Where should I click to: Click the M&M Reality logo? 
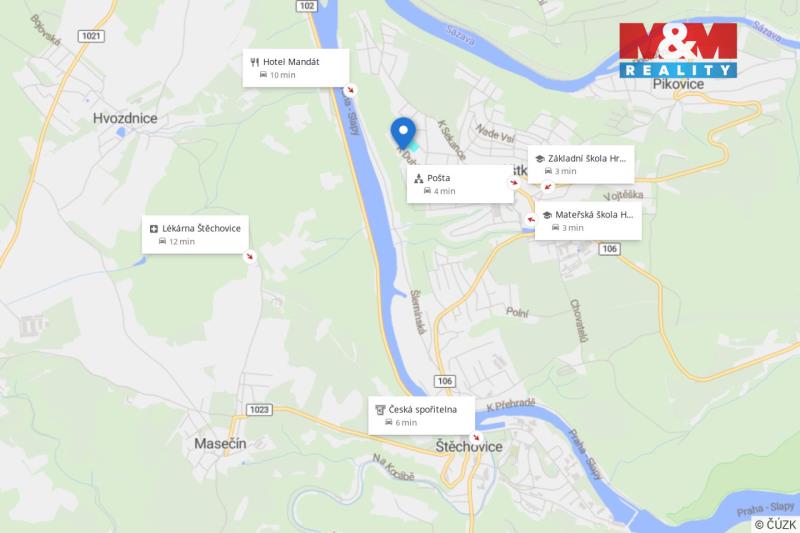[679, 50]
